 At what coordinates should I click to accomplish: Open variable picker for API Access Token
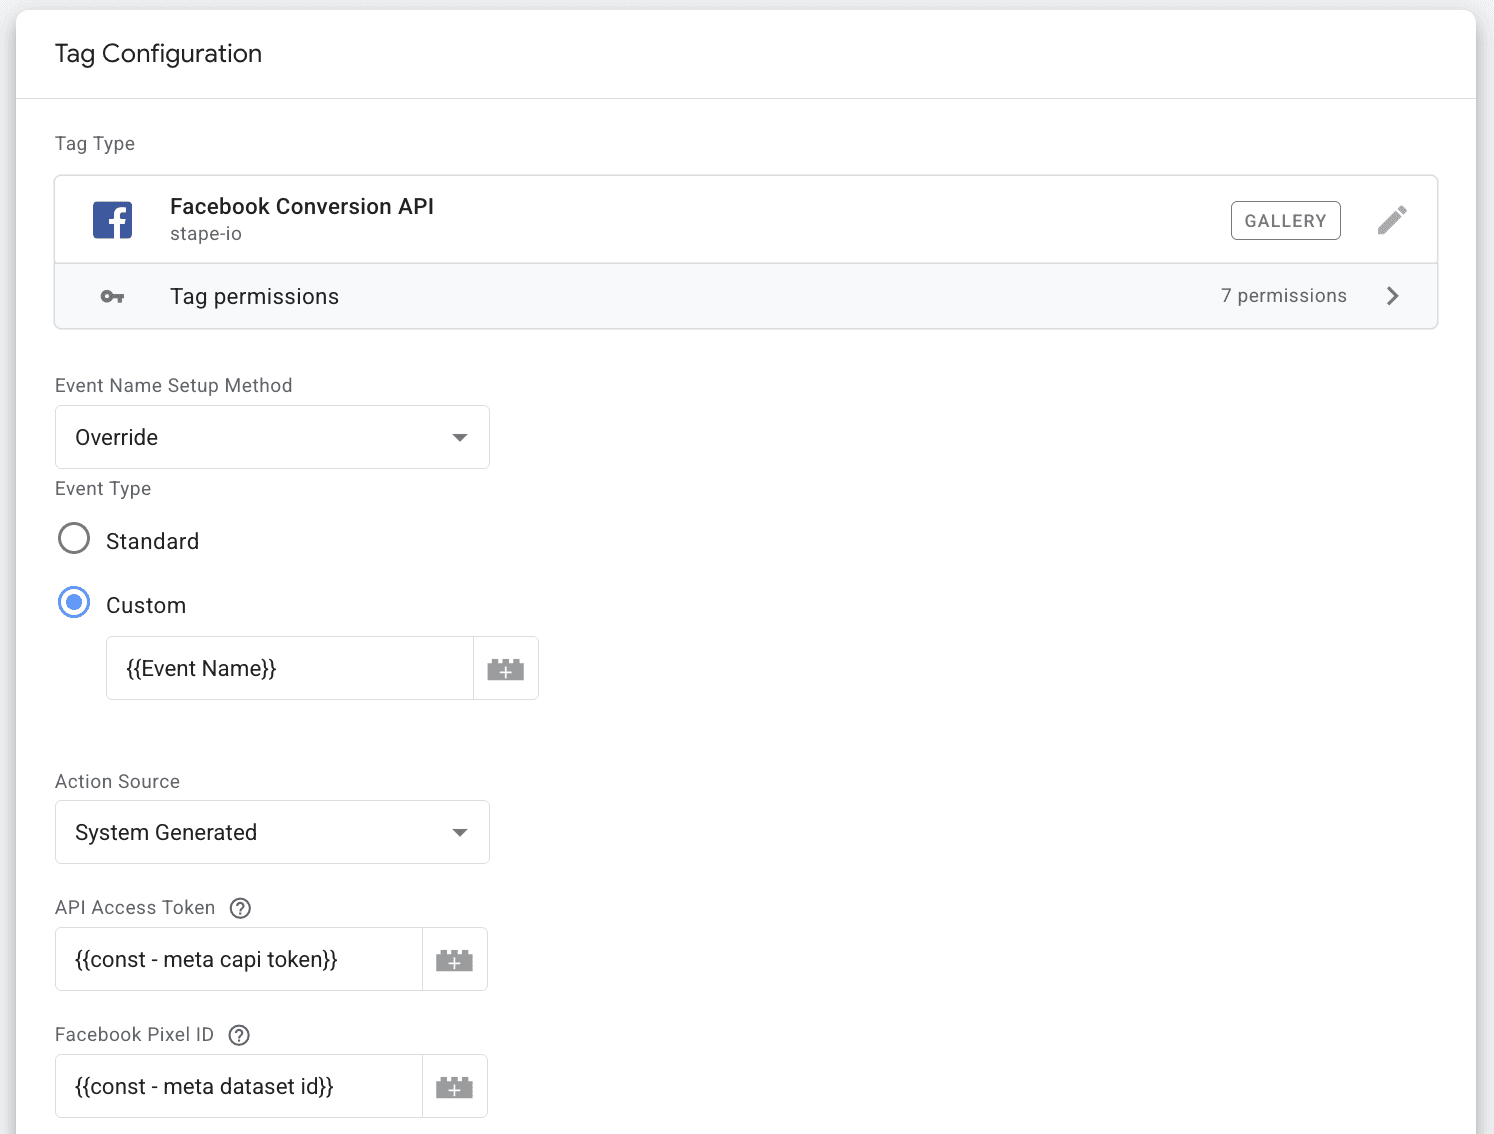[x=455, y=959]
